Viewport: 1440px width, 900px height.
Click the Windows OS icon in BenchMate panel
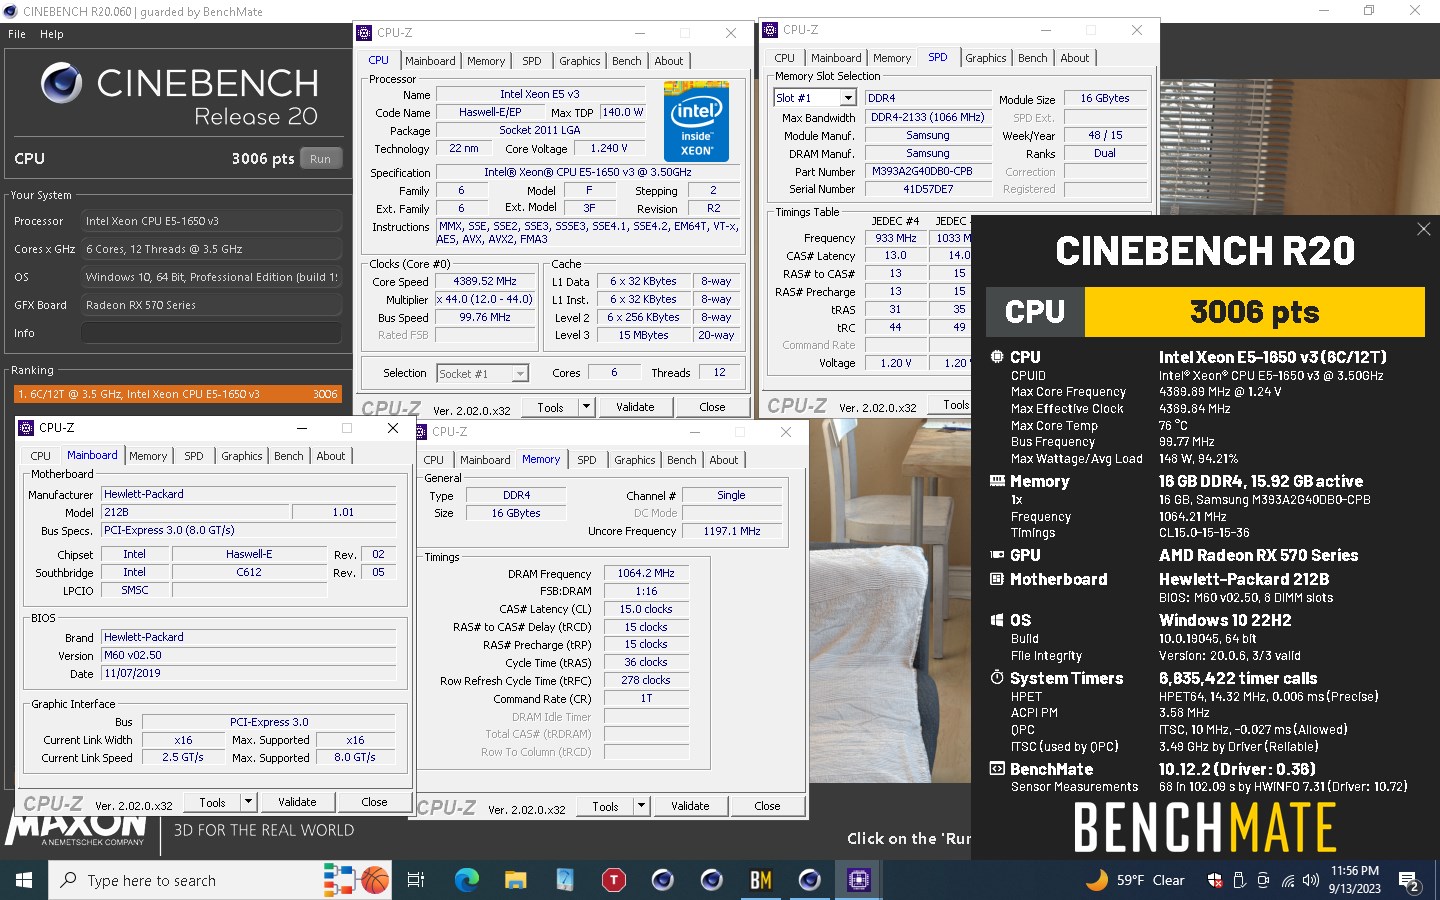(x=997, y=620)
